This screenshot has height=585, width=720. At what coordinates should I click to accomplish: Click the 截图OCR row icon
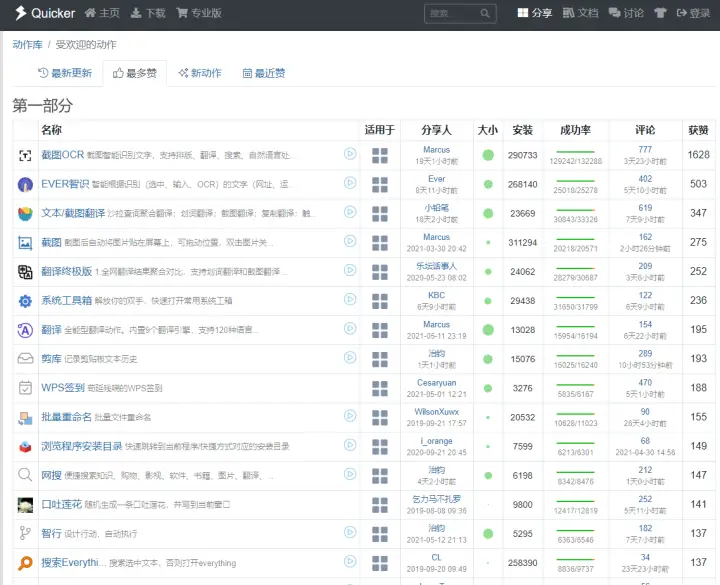click(x=25, y=155)
